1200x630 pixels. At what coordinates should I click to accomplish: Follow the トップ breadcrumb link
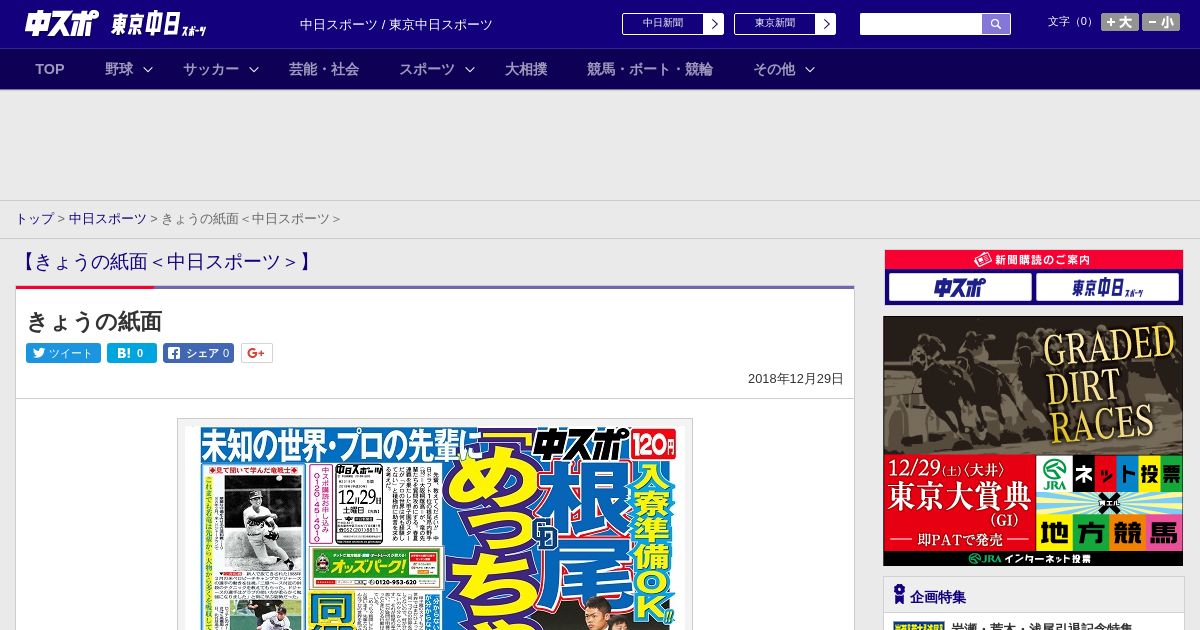click(x=34, y=218)
